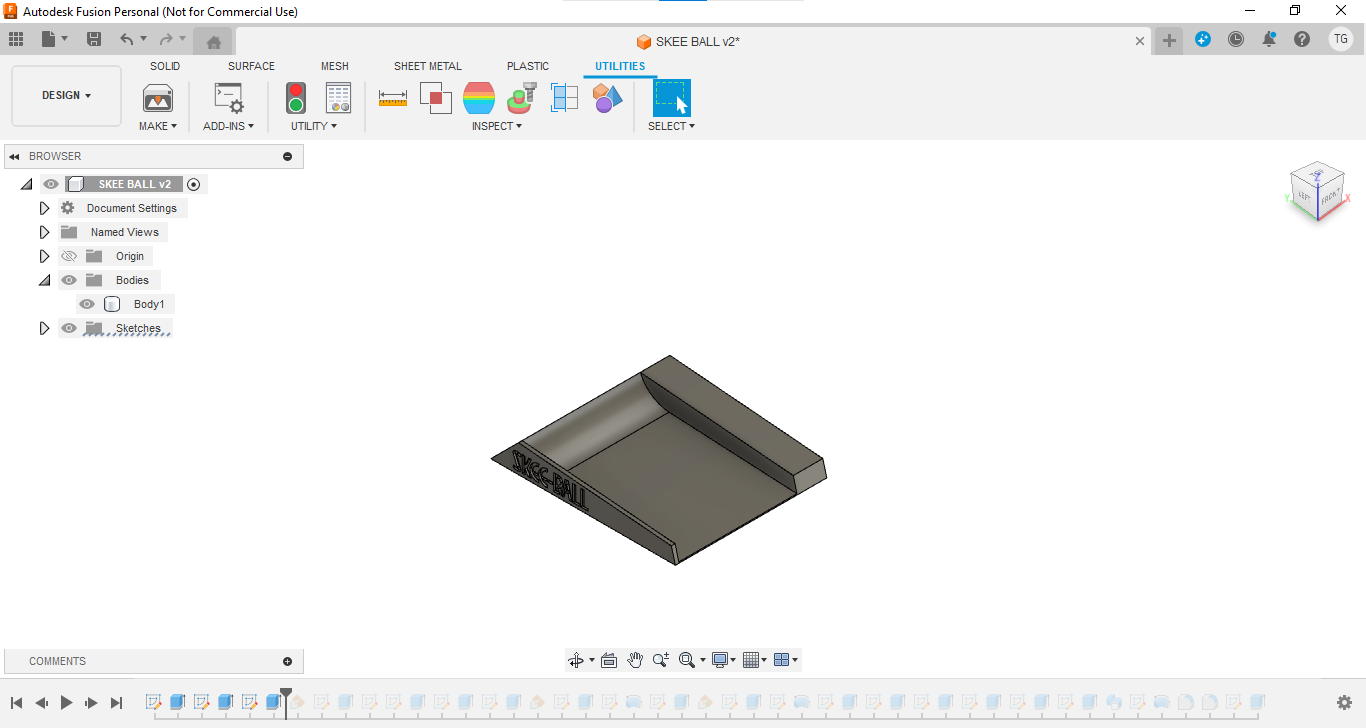Open the TG user account menu

coord(1340,39)
